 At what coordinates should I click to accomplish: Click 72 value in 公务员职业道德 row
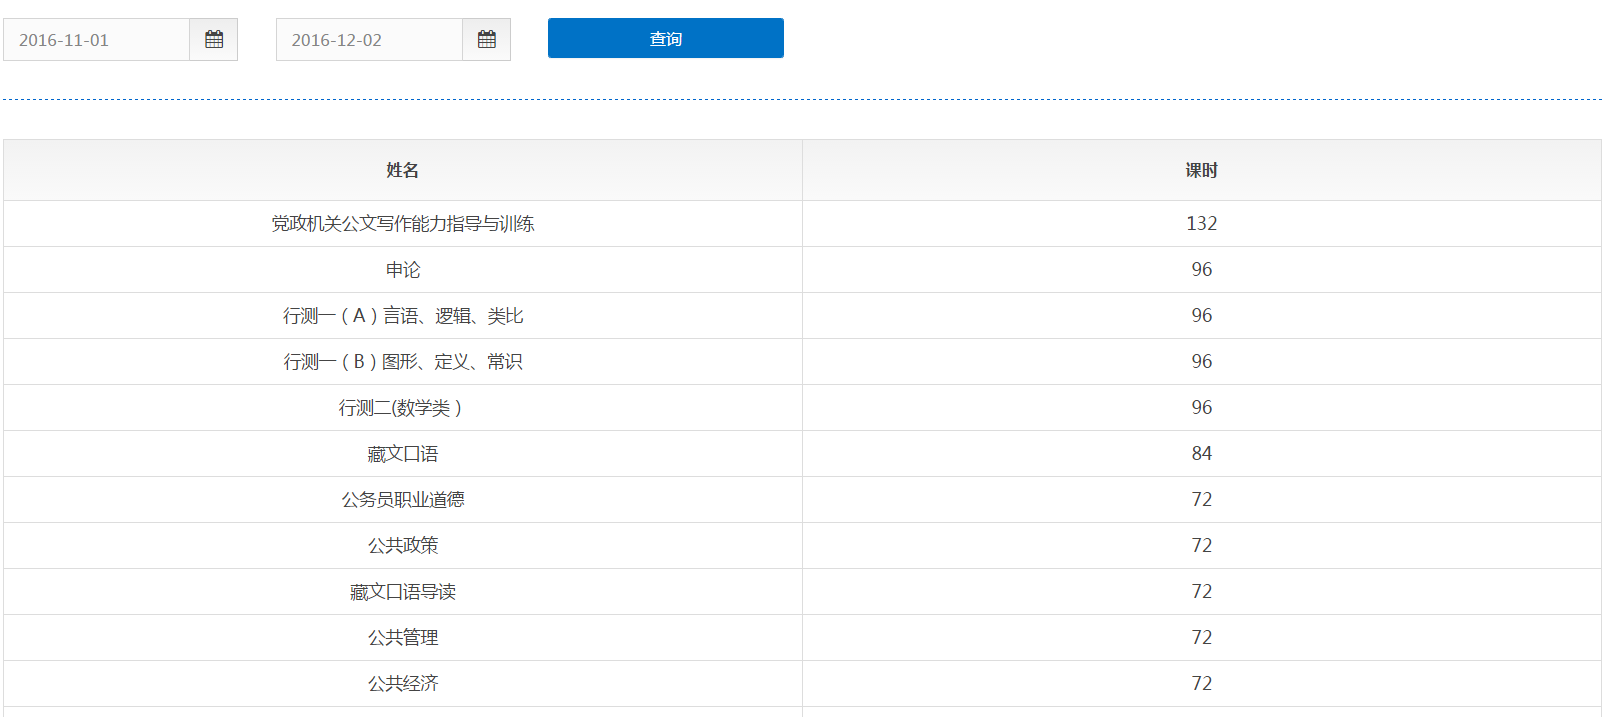[1202, 499]
